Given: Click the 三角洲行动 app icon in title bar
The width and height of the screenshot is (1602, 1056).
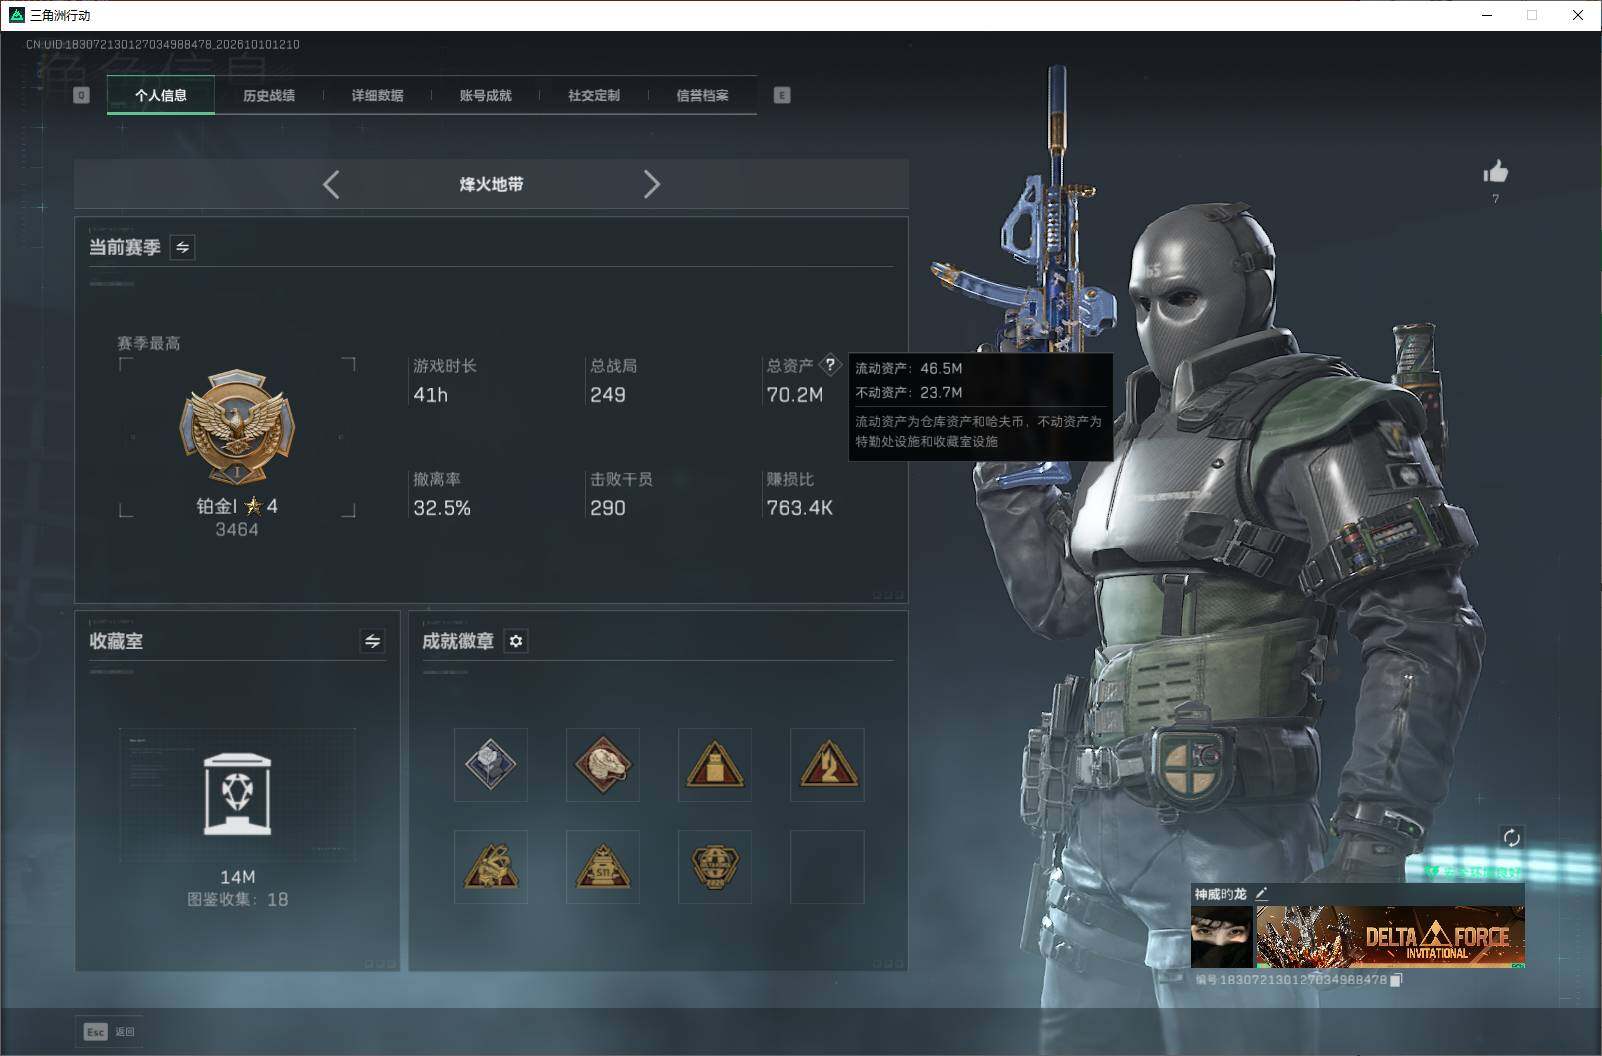Looking at the screenshot, I should pyautogui.click(x=16, y=15).
